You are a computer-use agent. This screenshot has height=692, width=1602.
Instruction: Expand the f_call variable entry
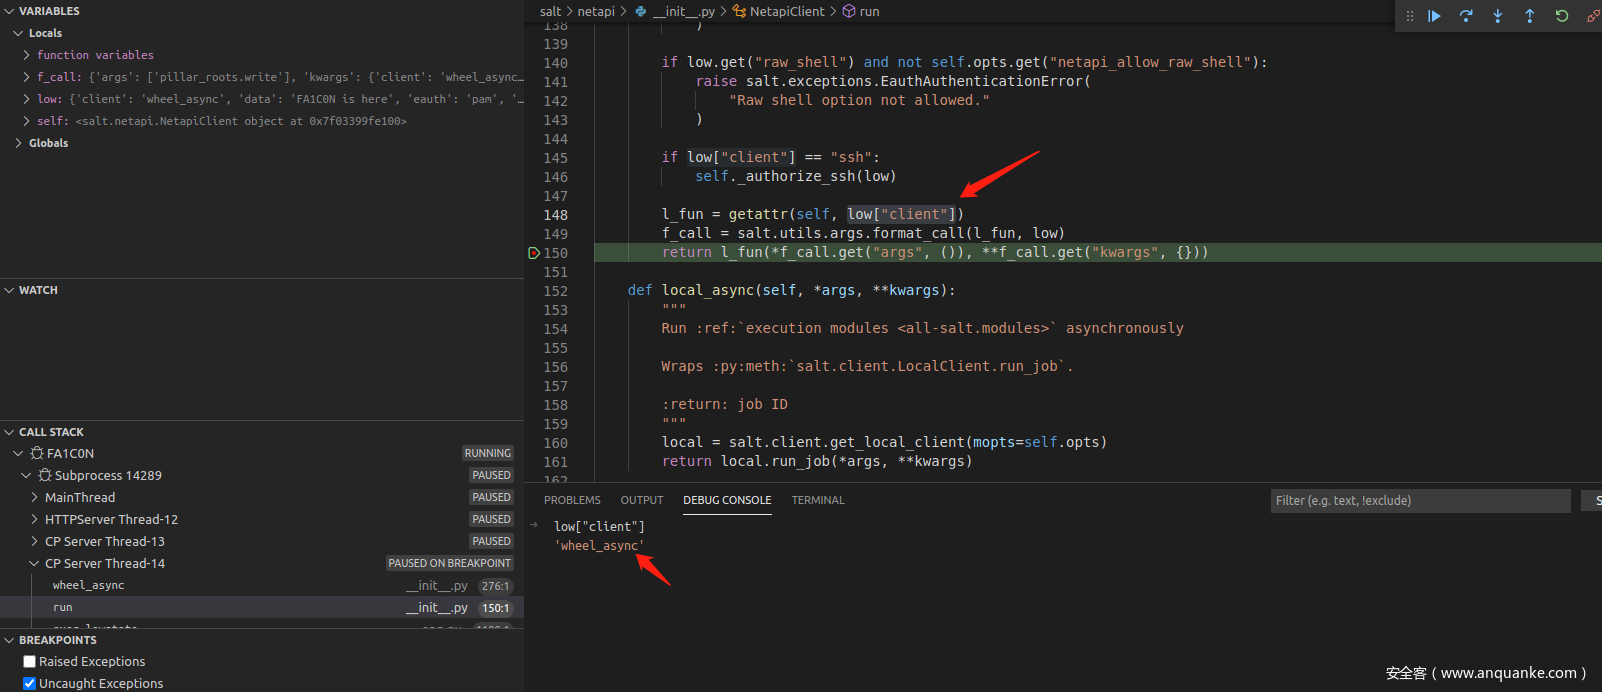pyautogui.click(x=26, y=77)
